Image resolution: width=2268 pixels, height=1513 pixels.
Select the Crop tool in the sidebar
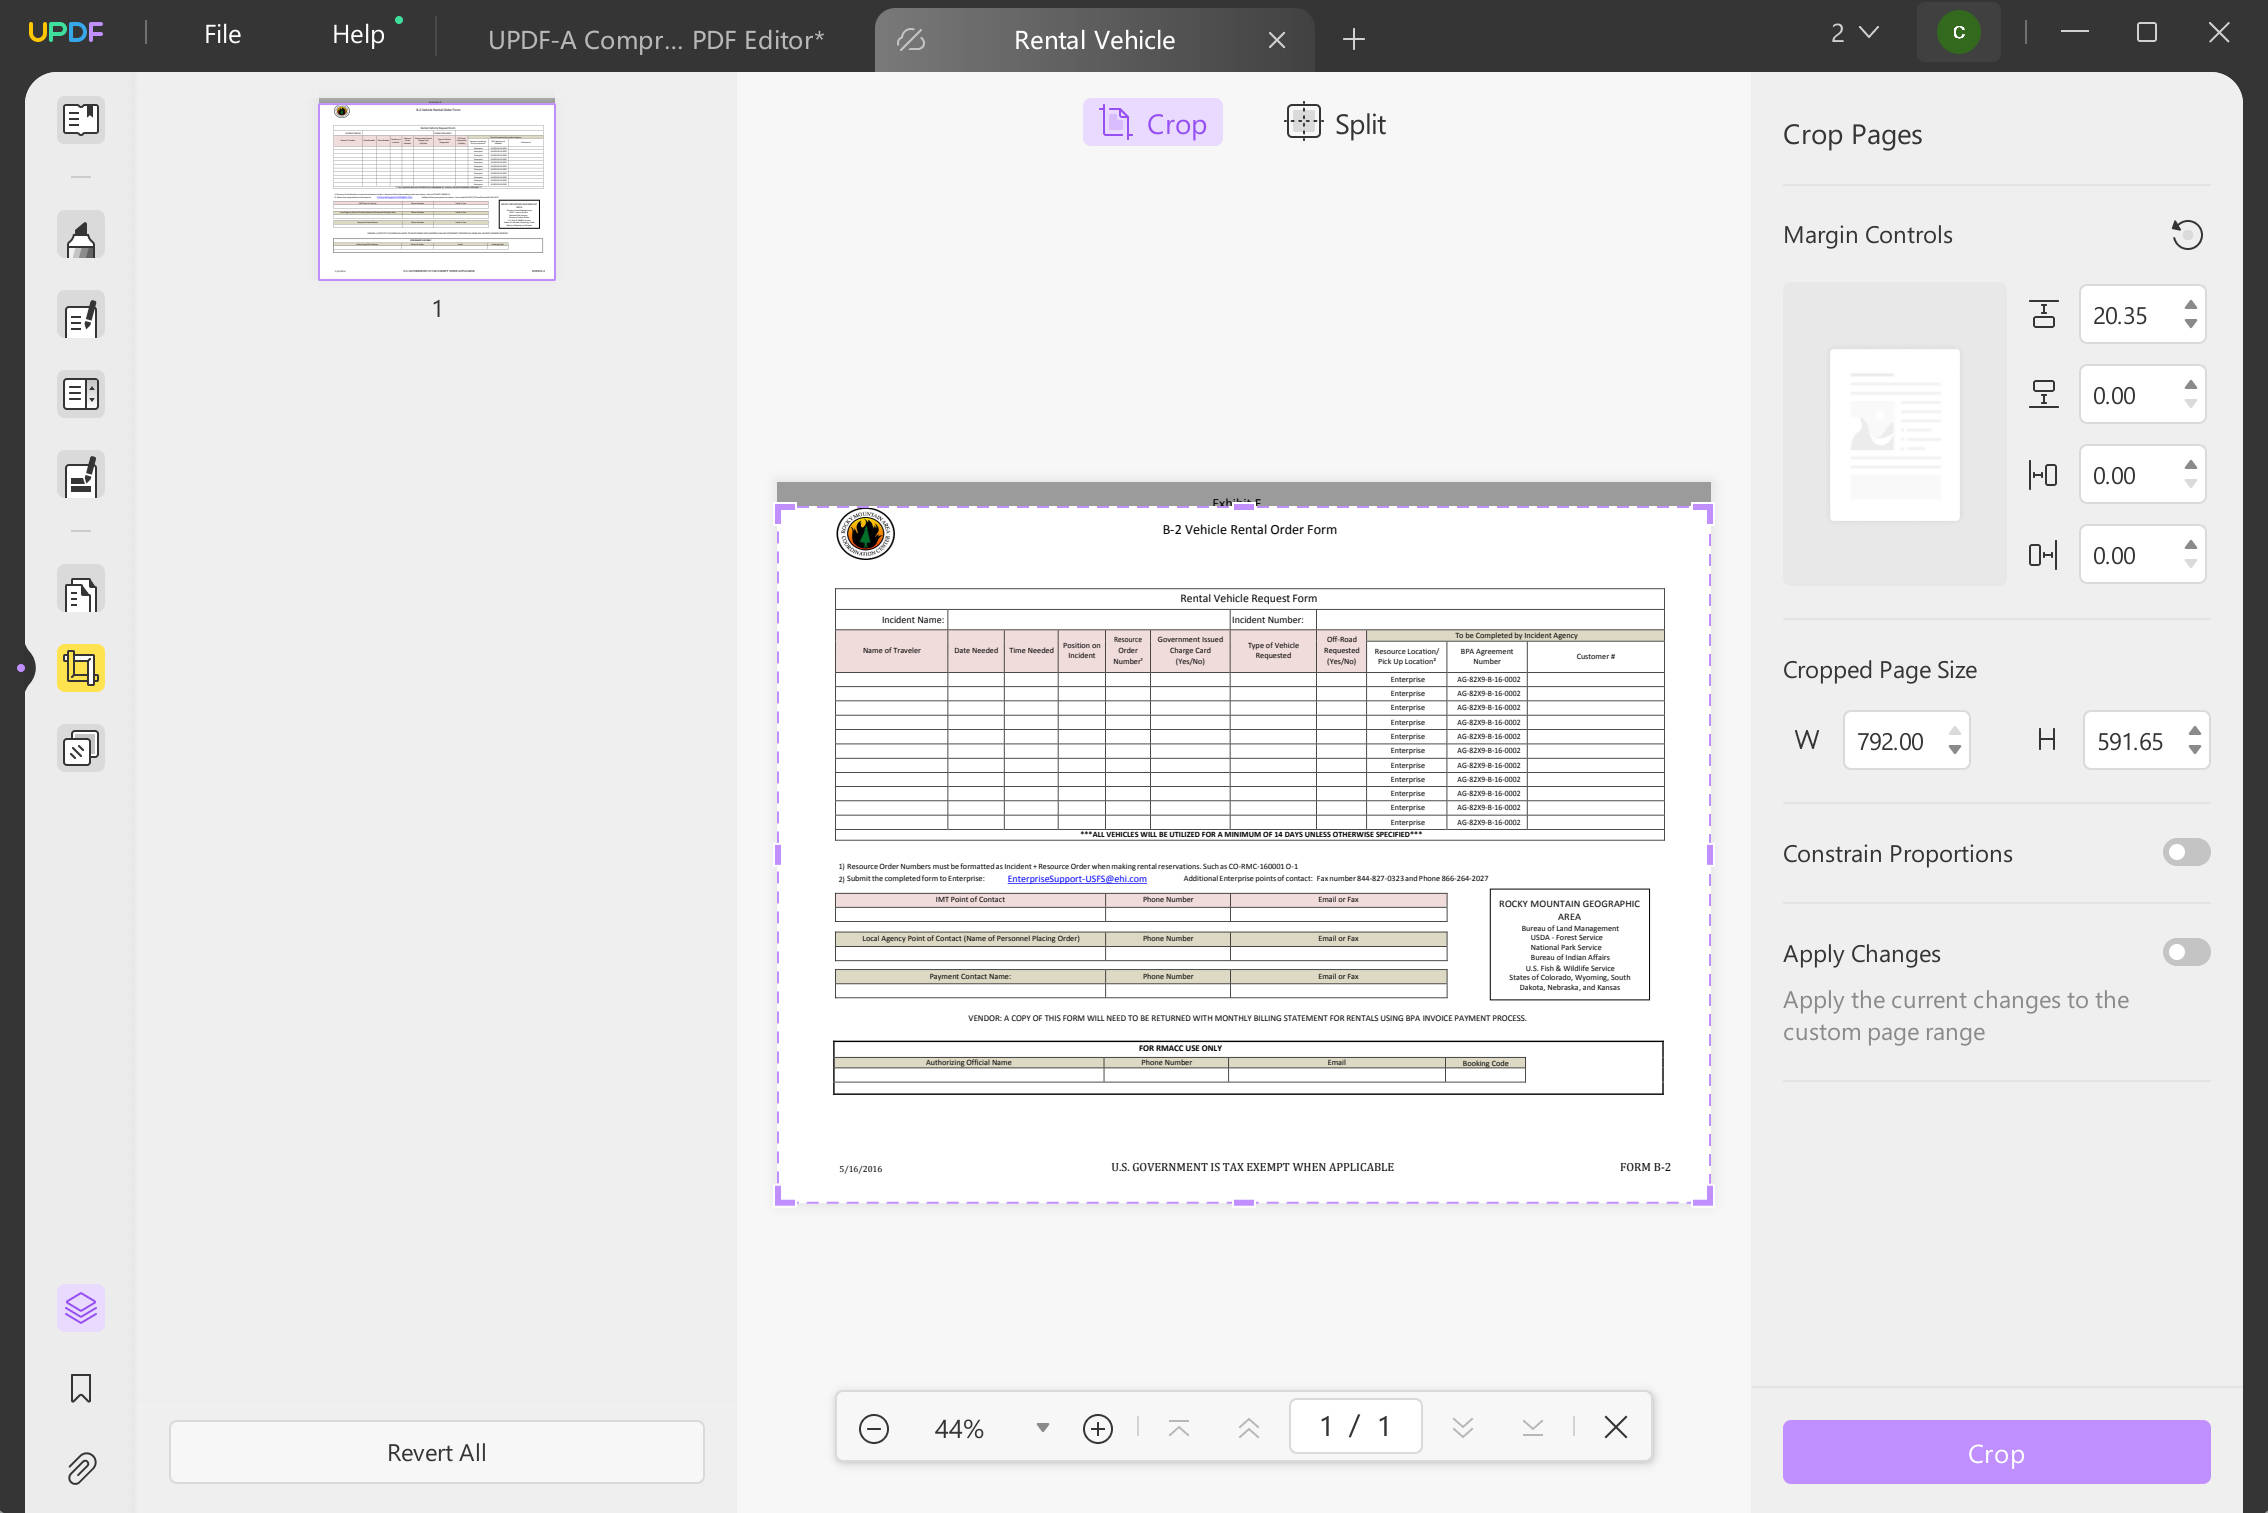[x=80, y=667]
